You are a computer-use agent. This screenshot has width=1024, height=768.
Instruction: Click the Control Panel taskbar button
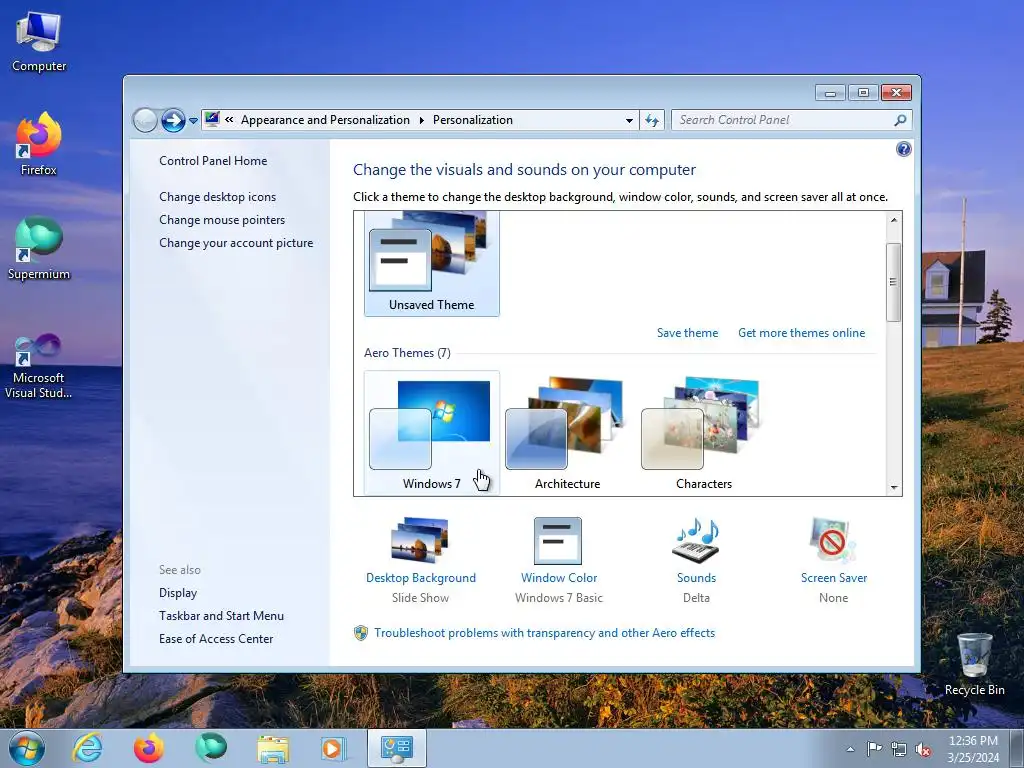click(396, 748)
